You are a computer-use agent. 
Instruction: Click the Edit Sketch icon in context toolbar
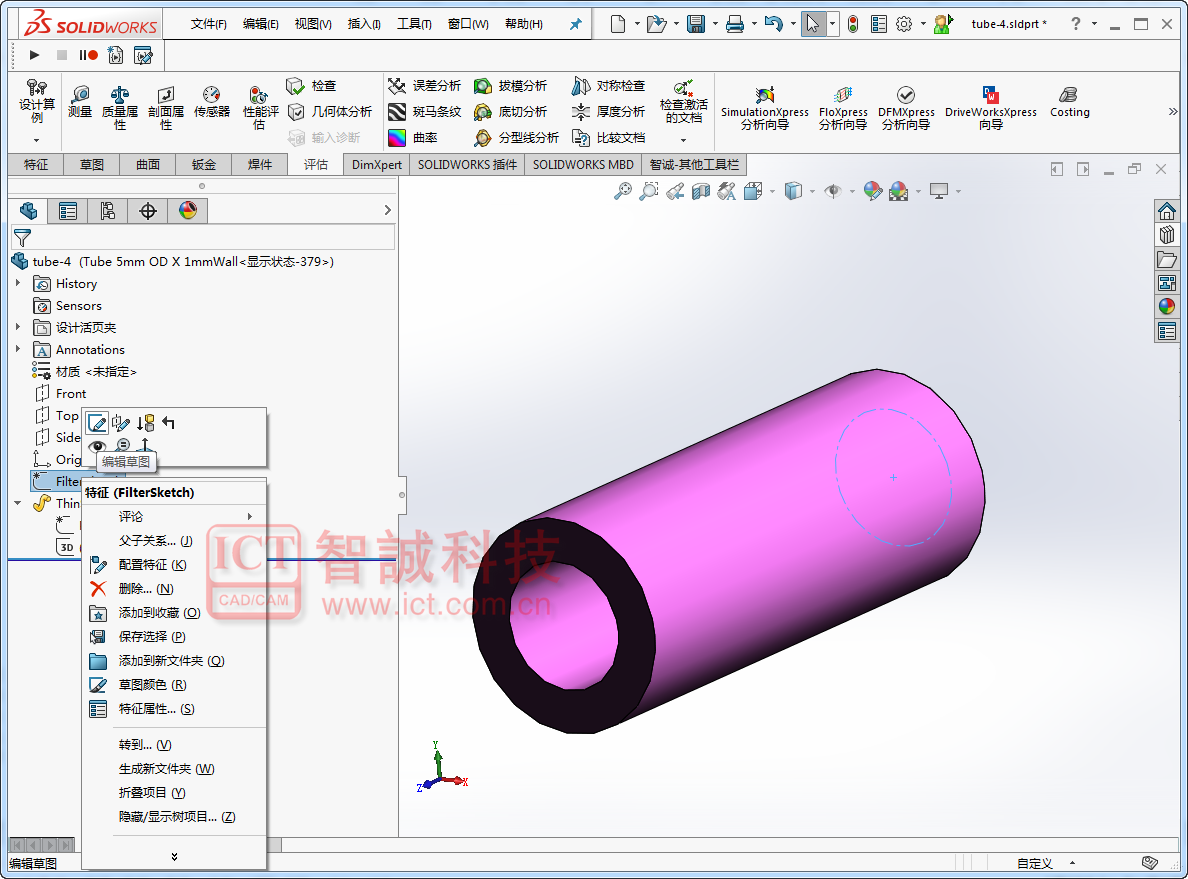(x=97, y=423)
